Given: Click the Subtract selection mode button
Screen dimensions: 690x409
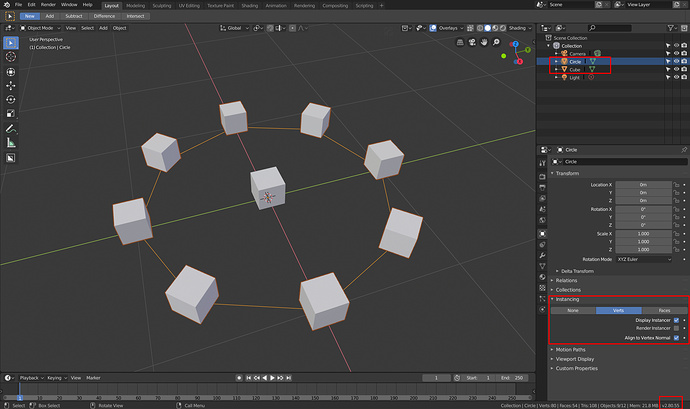Looking at the screenshot, I should pyautogui.click(x=73, y=16).
